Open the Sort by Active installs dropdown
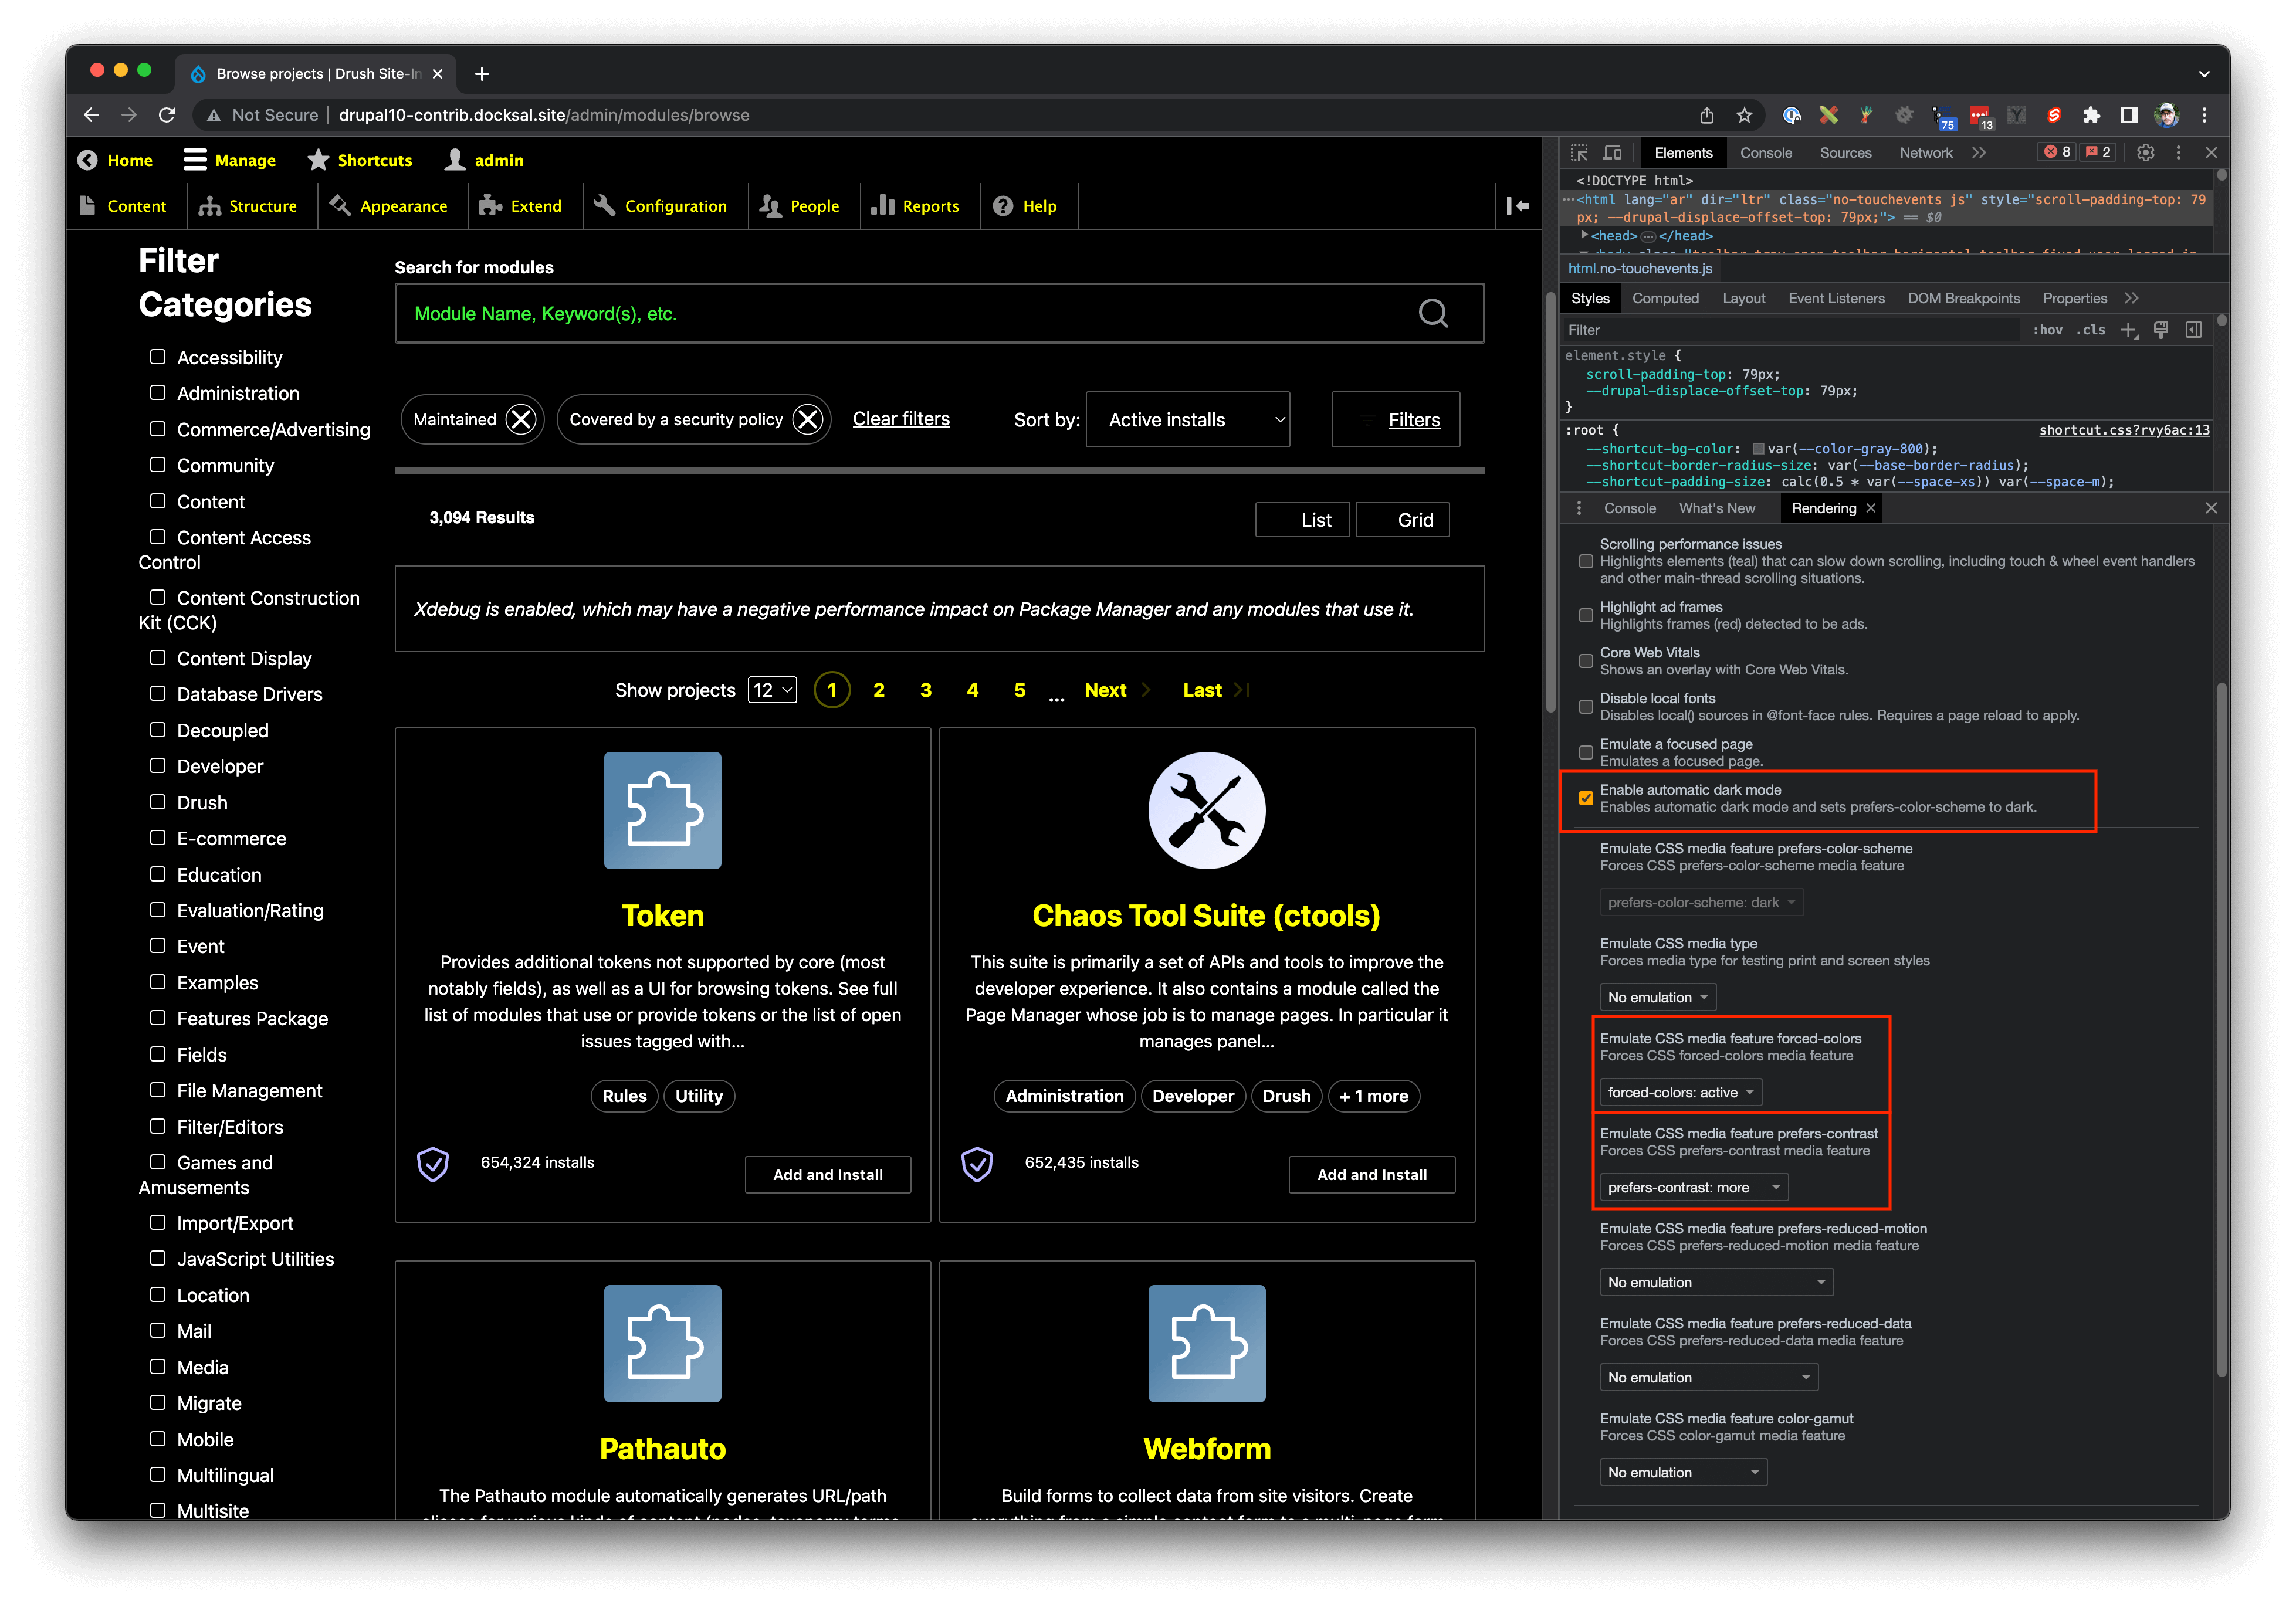2296x1607 pixels. pos(1187,420)
